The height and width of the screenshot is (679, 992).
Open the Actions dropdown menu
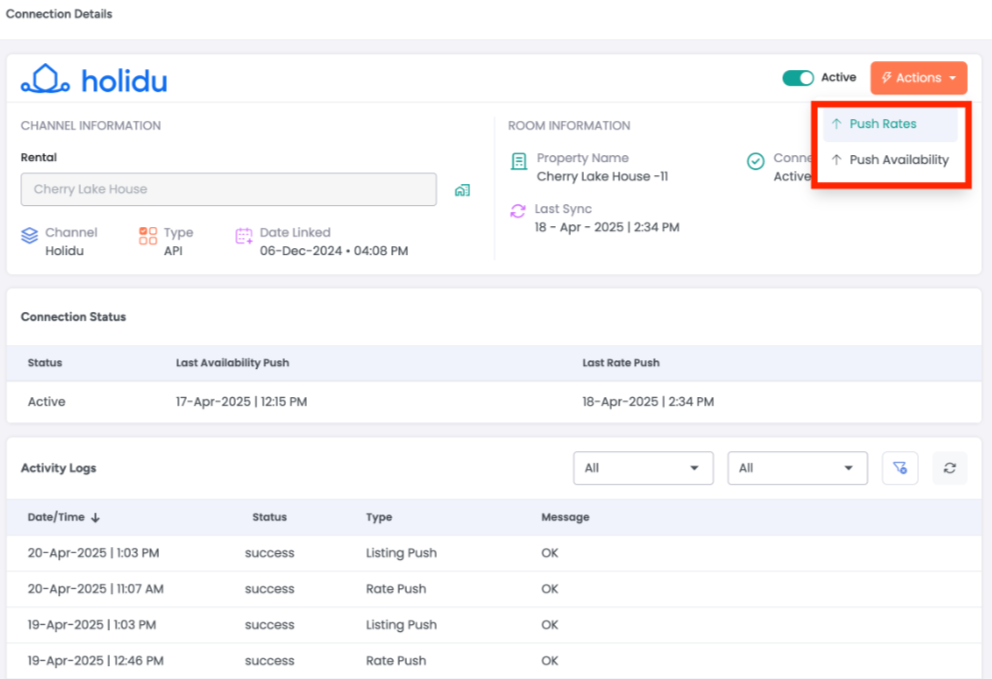(x=919, y=78)
